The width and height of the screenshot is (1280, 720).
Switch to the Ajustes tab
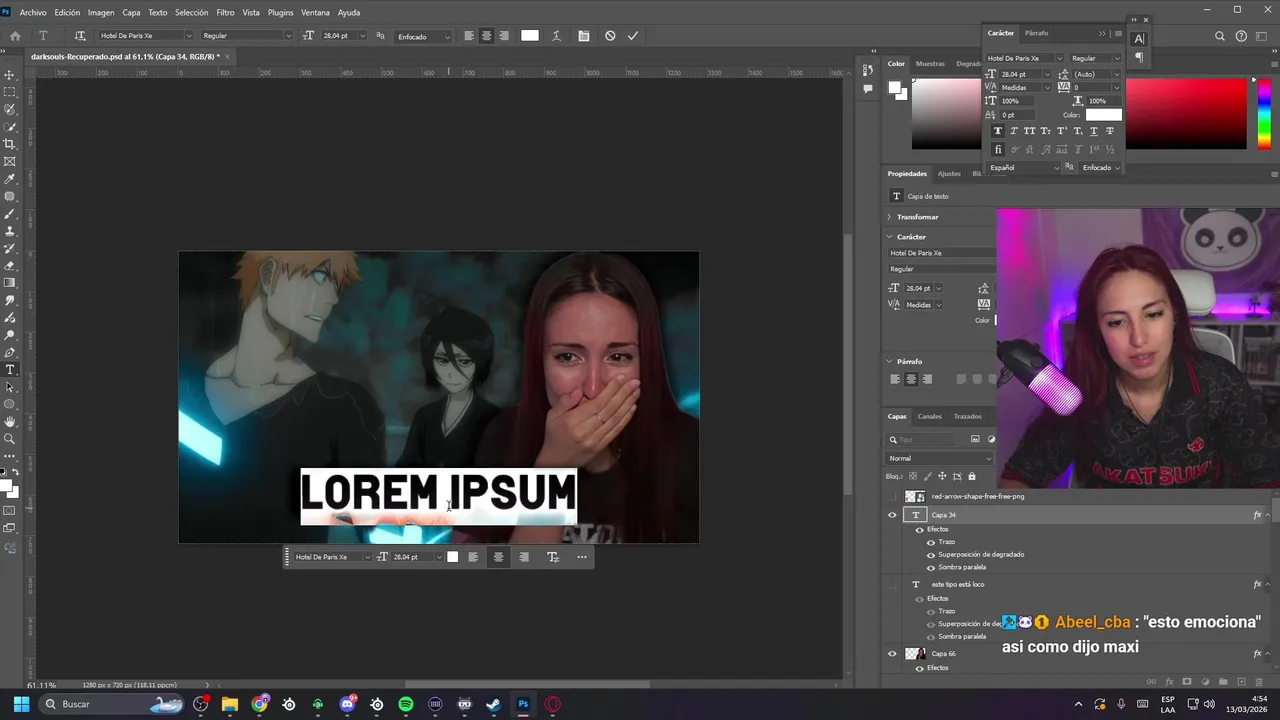pos(949,173)
